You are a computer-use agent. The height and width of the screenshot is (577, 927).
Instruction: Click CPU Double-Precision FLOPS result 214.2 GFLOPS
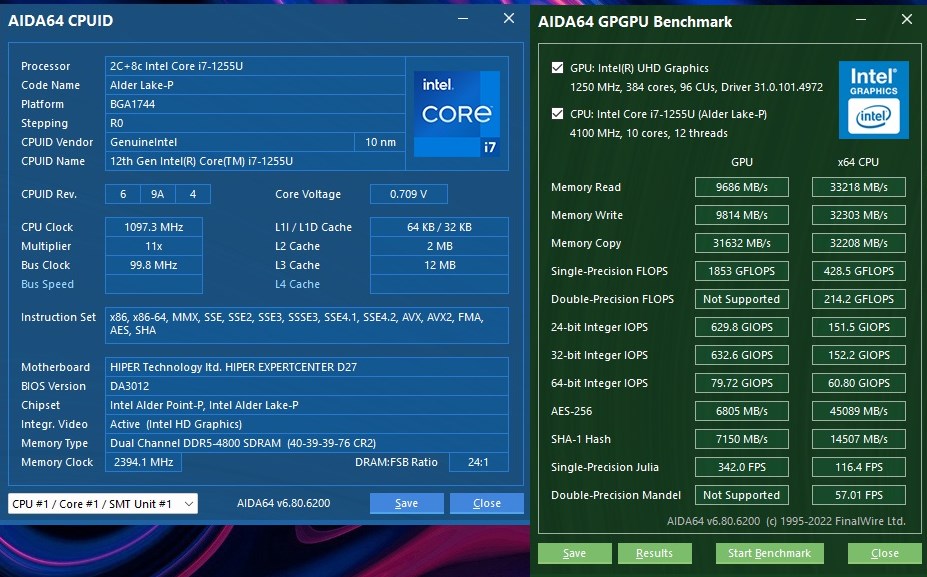(x=858, y=299)
